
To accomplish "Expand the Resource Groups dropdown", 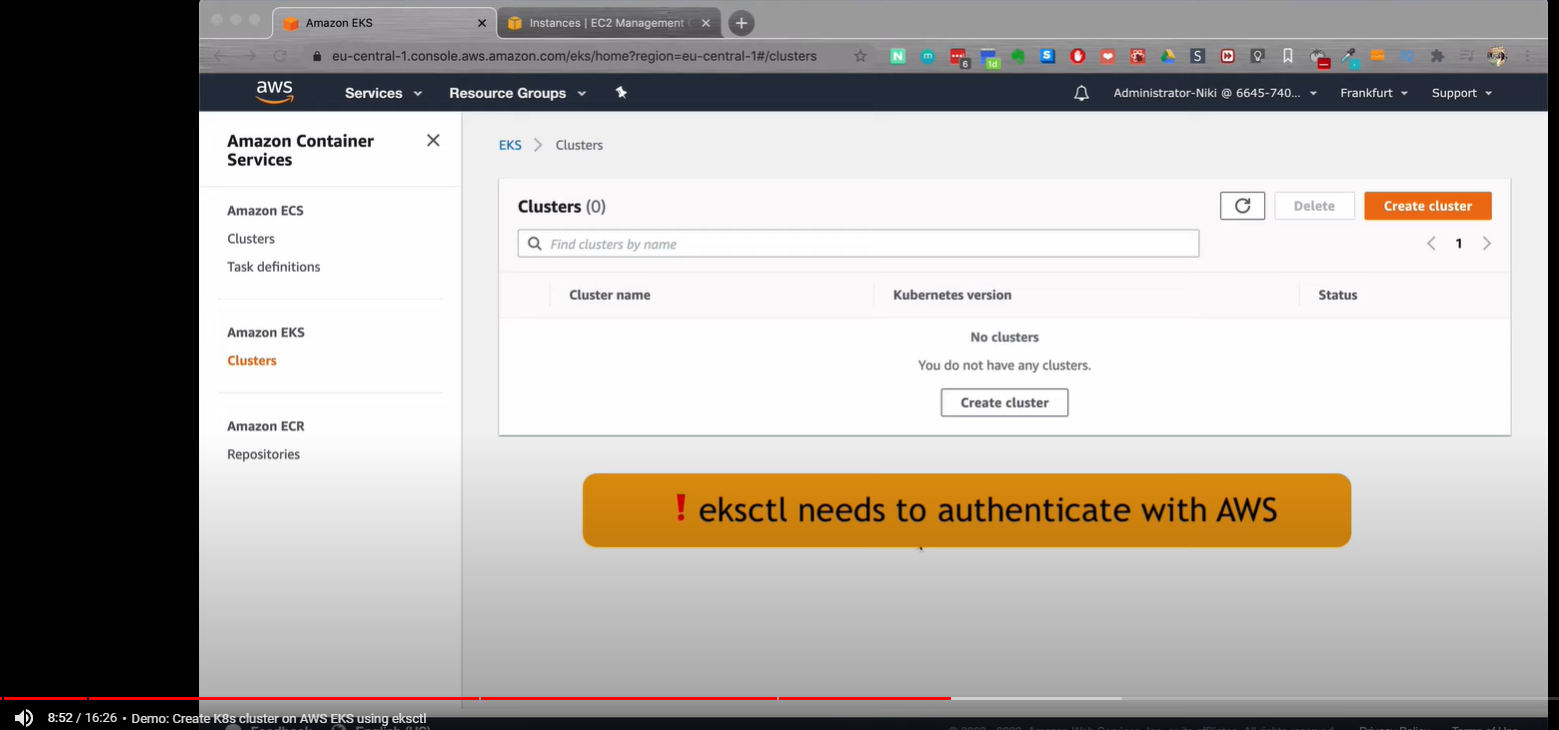I will 517,93.
